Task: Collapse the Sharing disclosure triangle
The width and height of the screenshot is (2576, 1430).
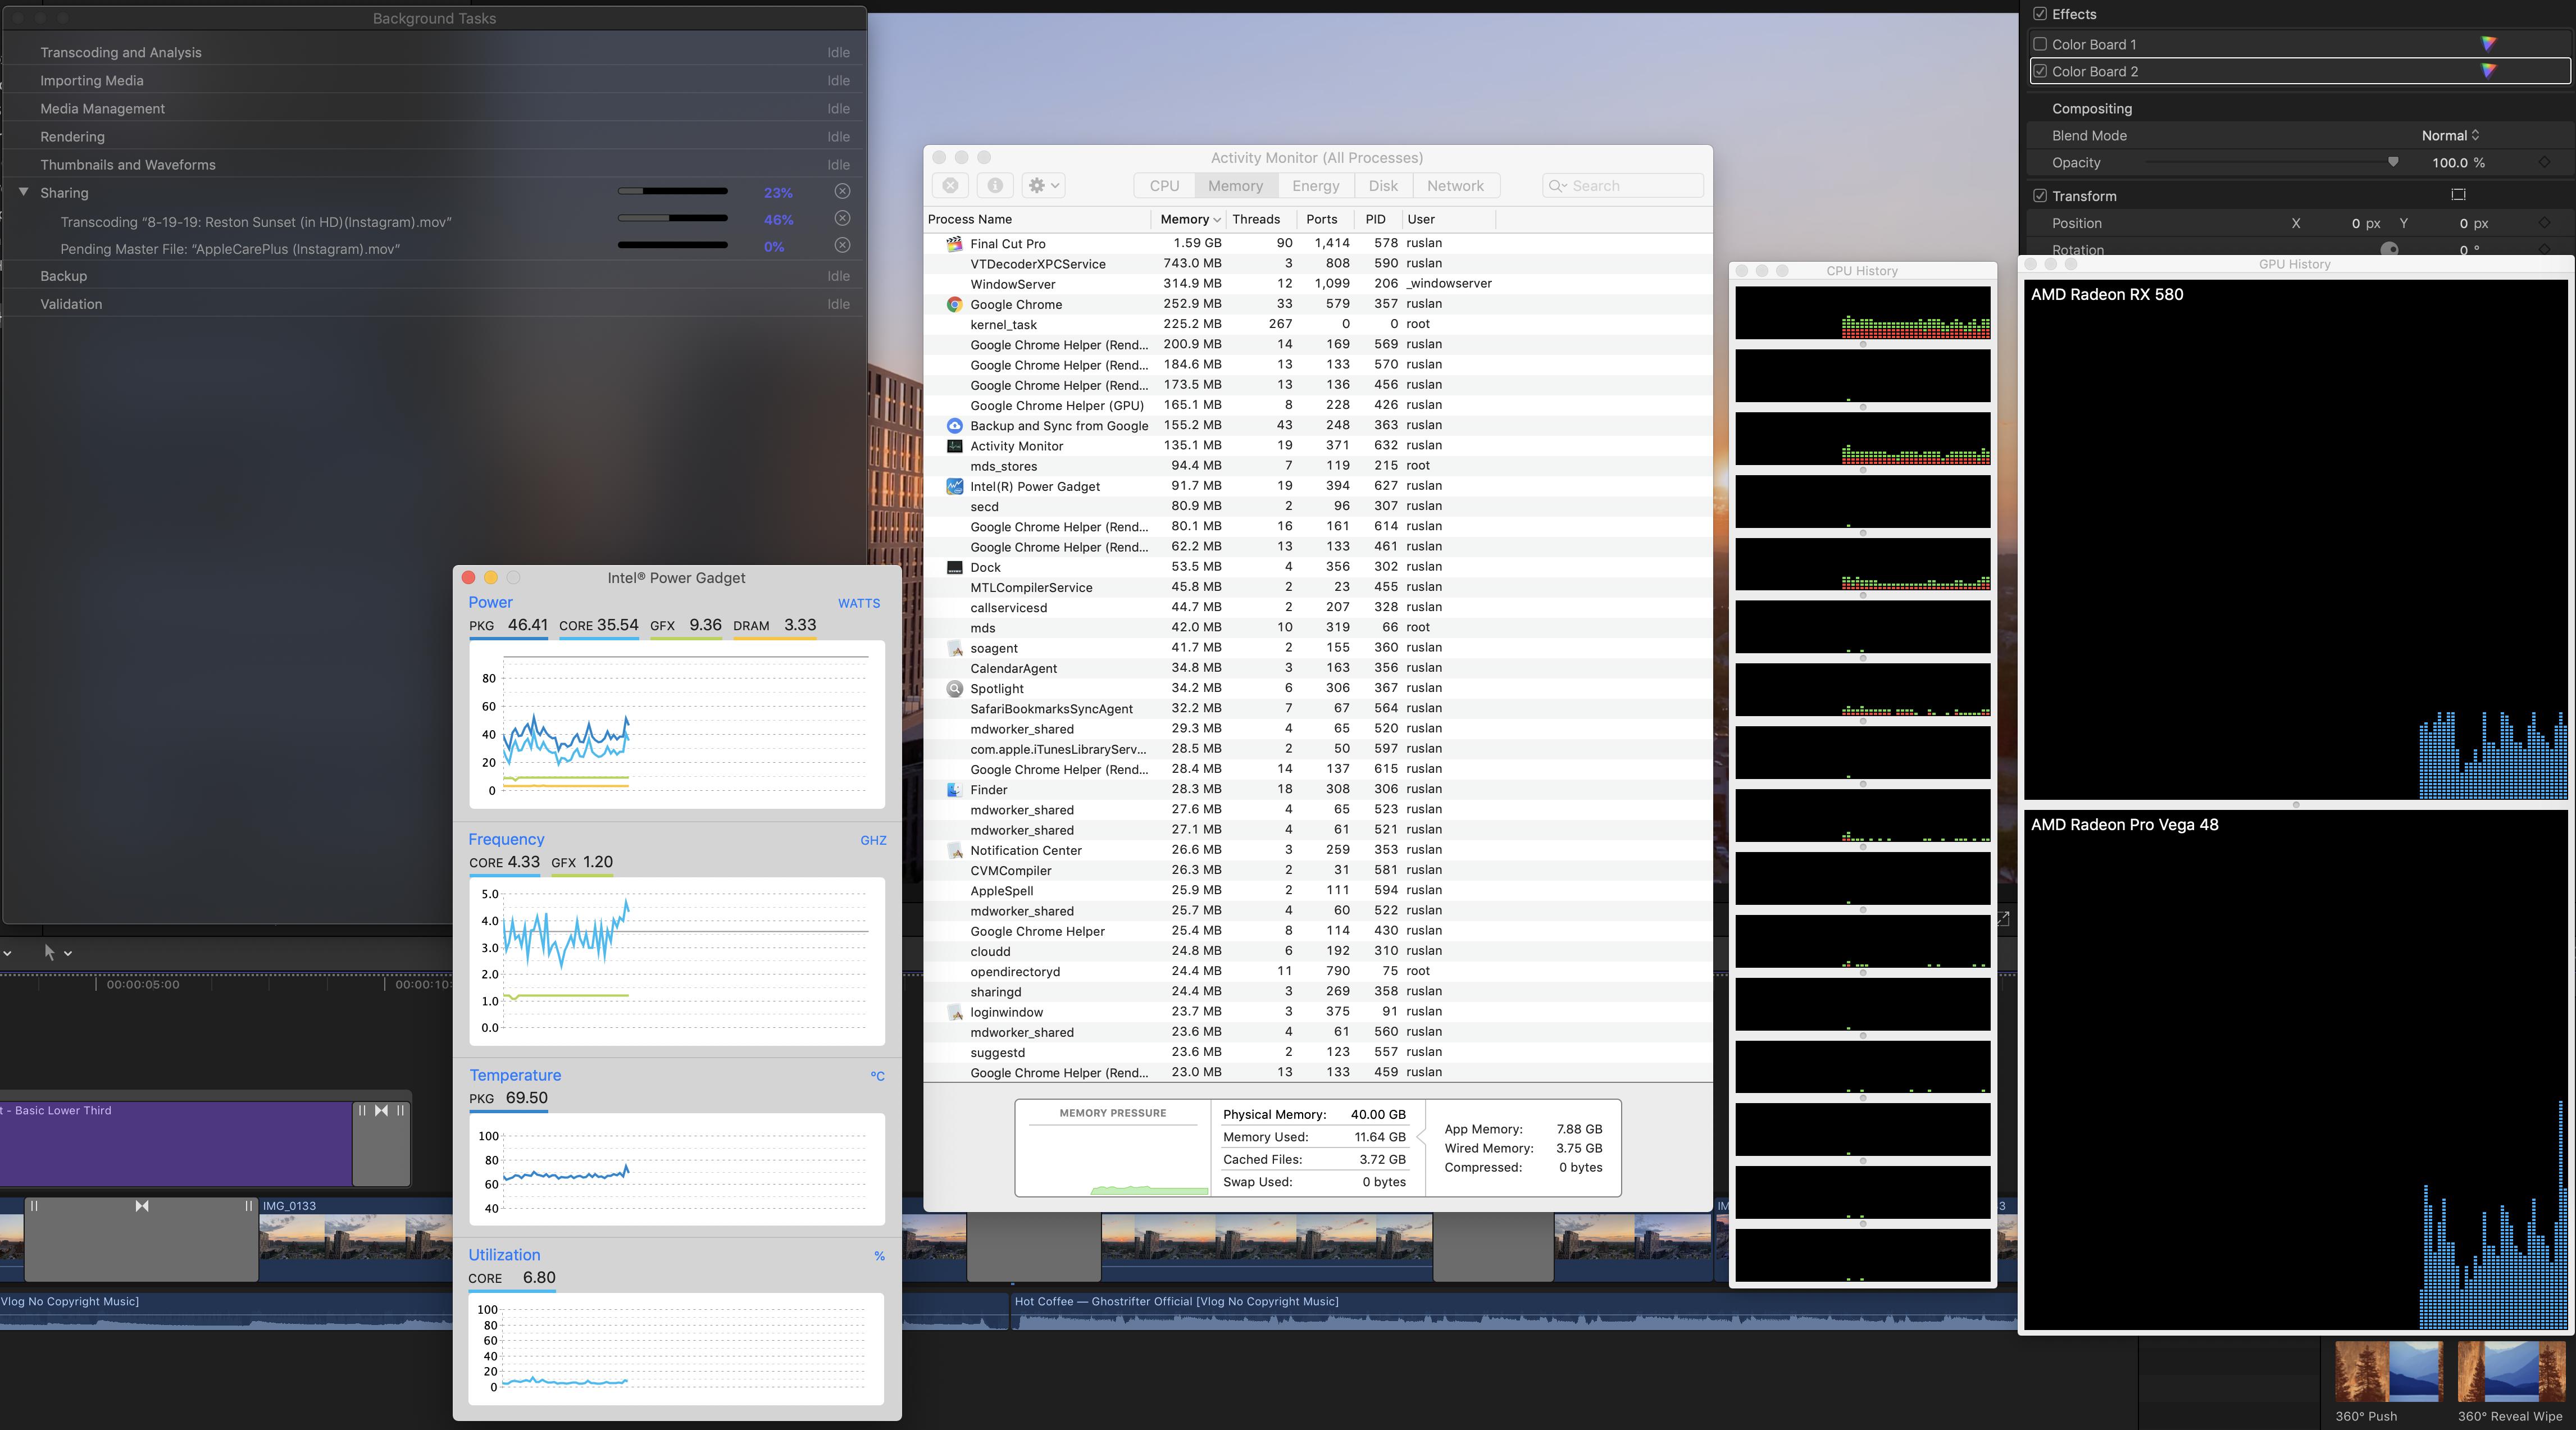Action: 23,192
